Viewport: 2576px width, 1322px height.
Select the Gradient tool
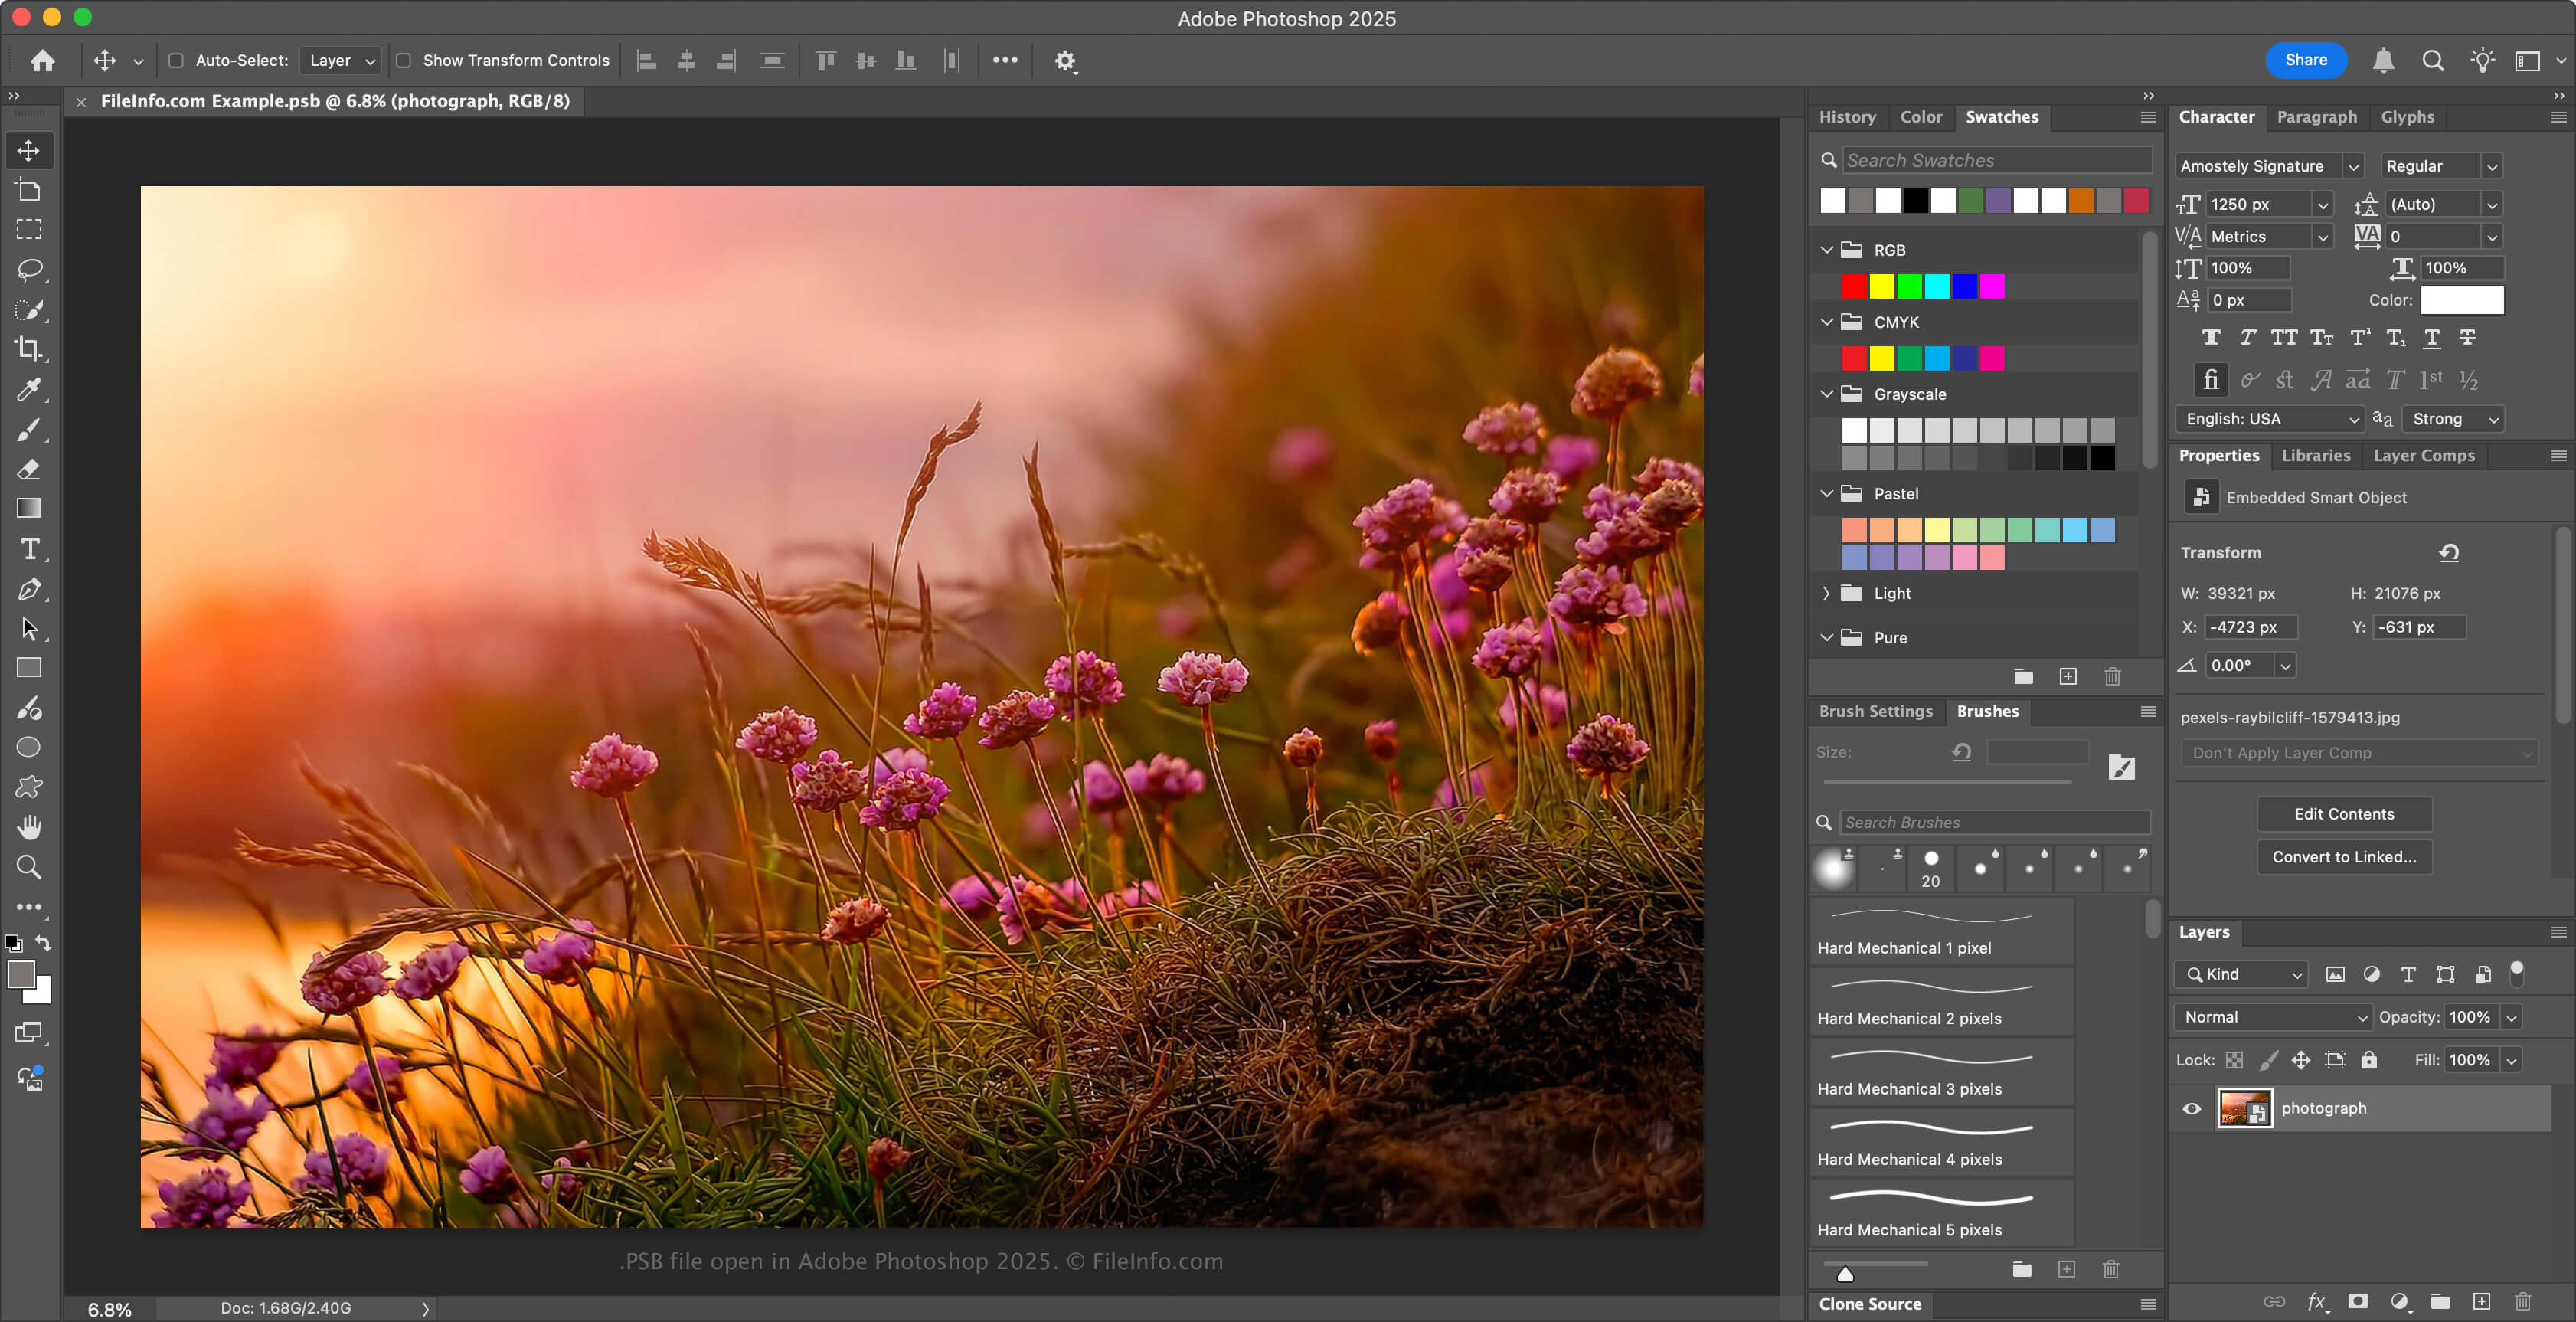tap(29, 508)
